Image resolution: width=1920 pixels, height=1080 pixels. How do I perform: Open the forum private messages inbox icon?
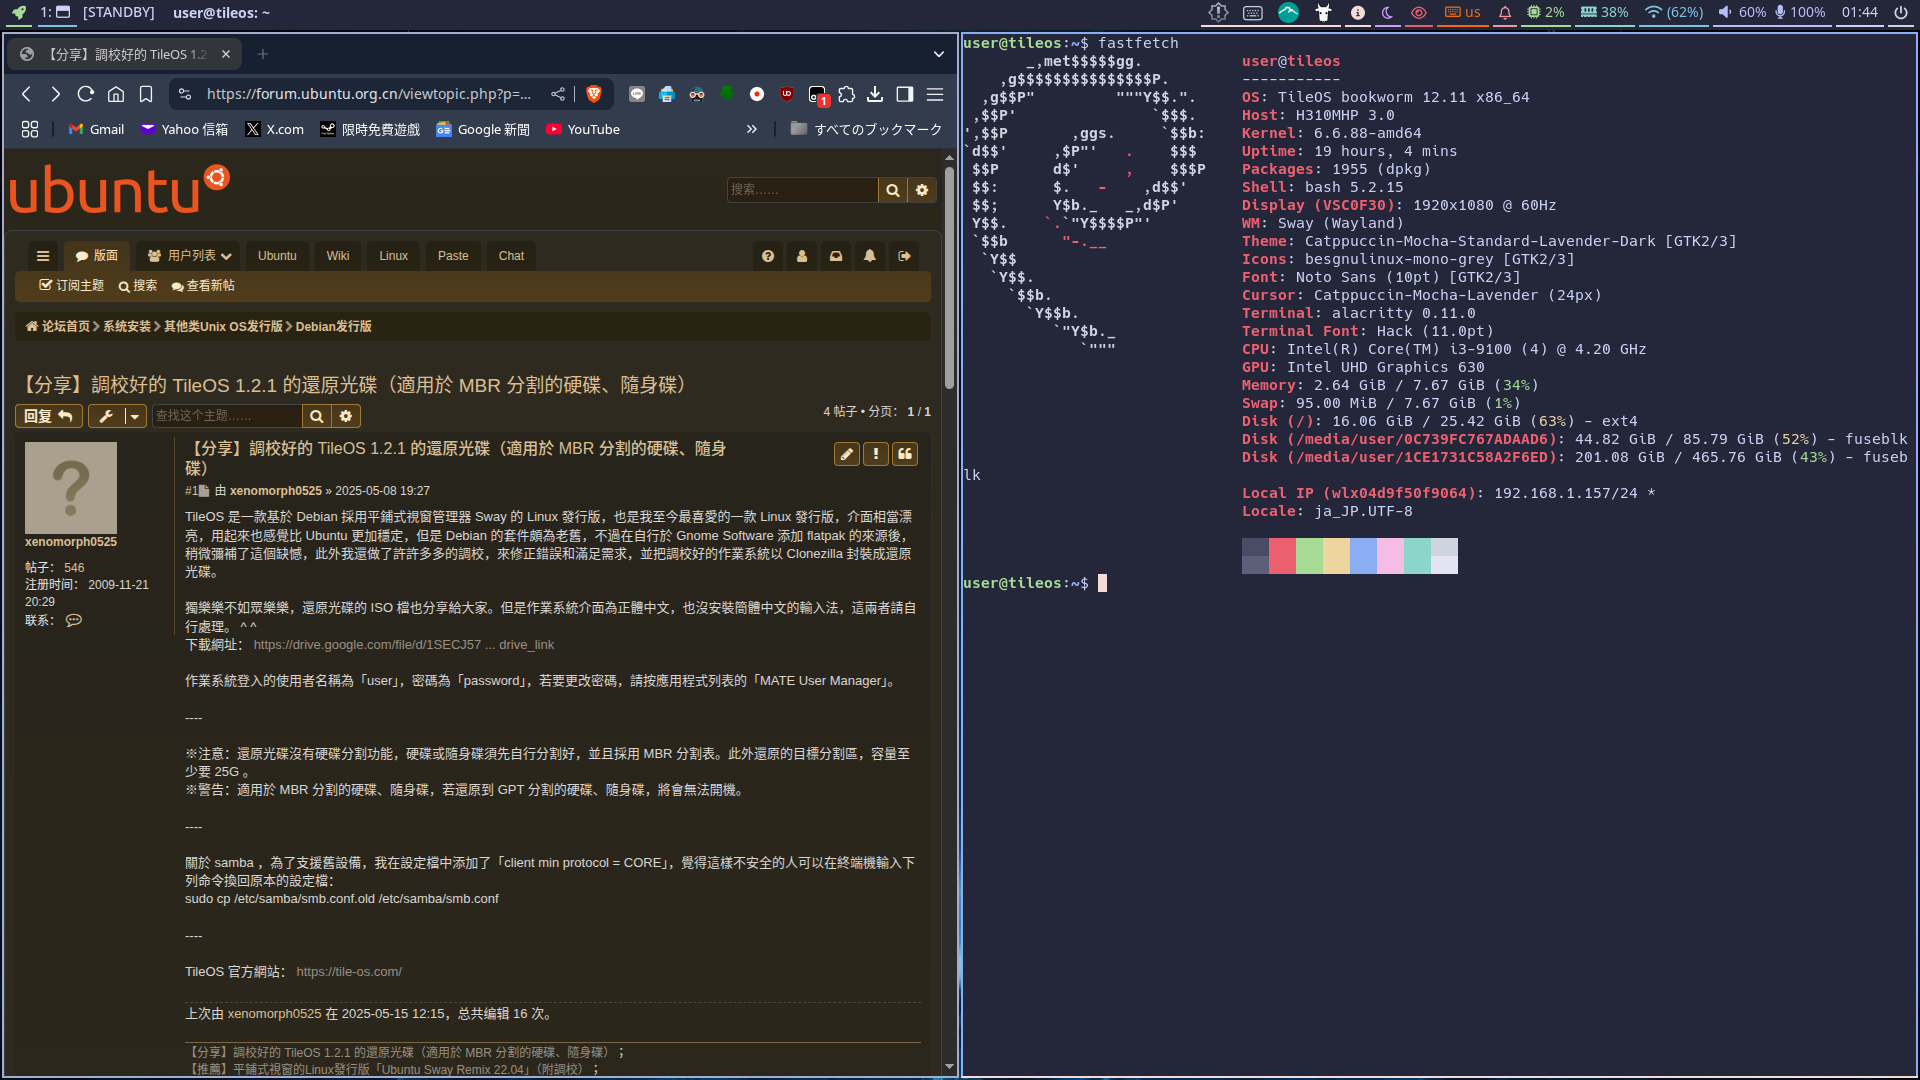pos(836,256)
